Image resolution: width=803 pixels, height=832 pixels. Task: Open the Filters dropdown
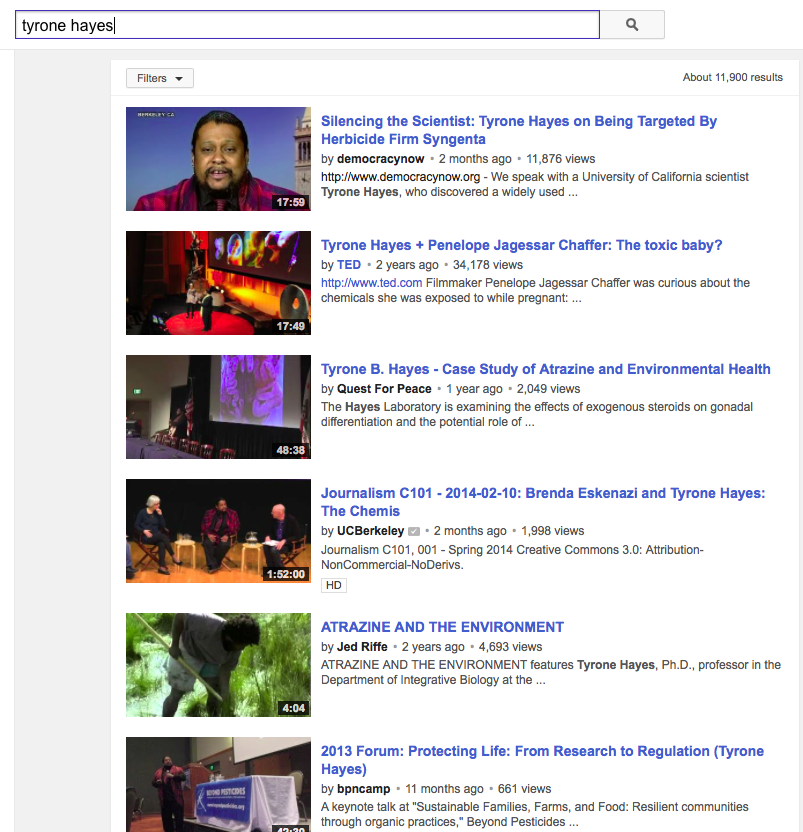pos(159,78)
